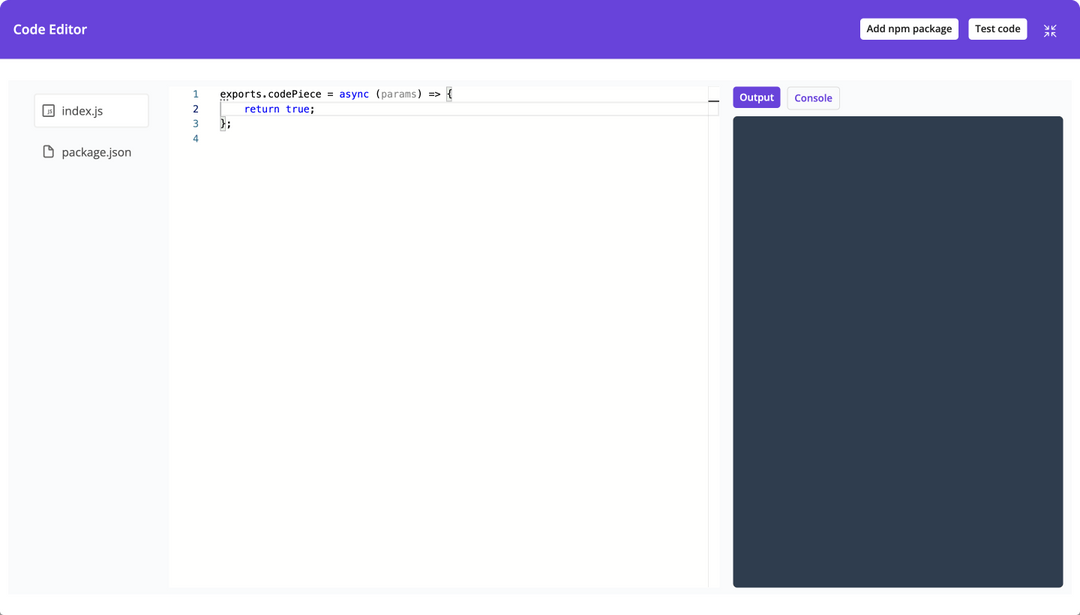Switch to the Output tab
The height and width of the screenshot is (615, 1080).
coord(756,97)
